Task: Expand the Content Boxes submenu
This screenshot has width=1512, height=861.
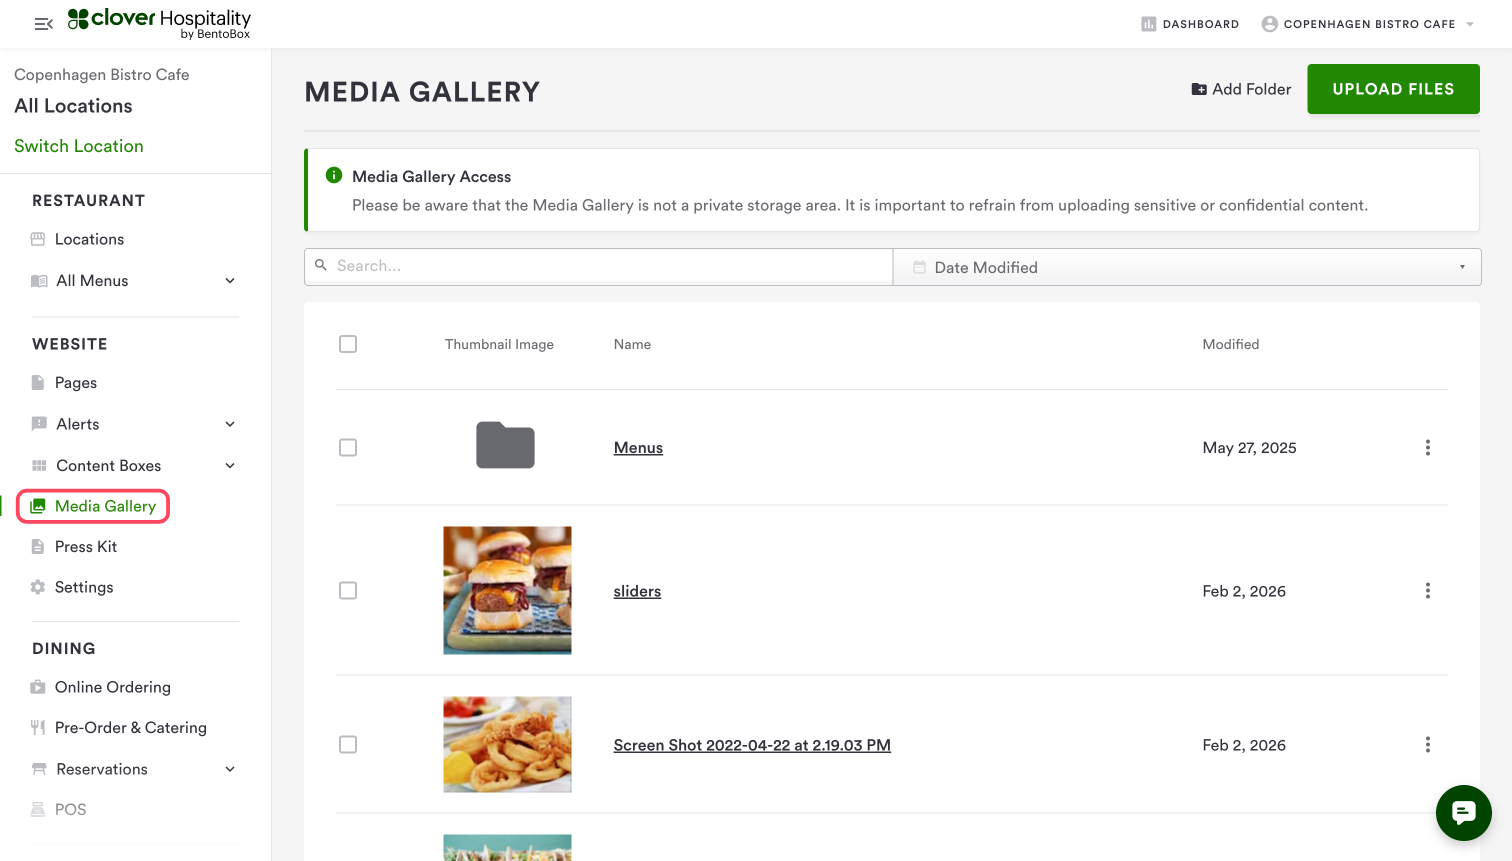Action: [x=230, y=466]
